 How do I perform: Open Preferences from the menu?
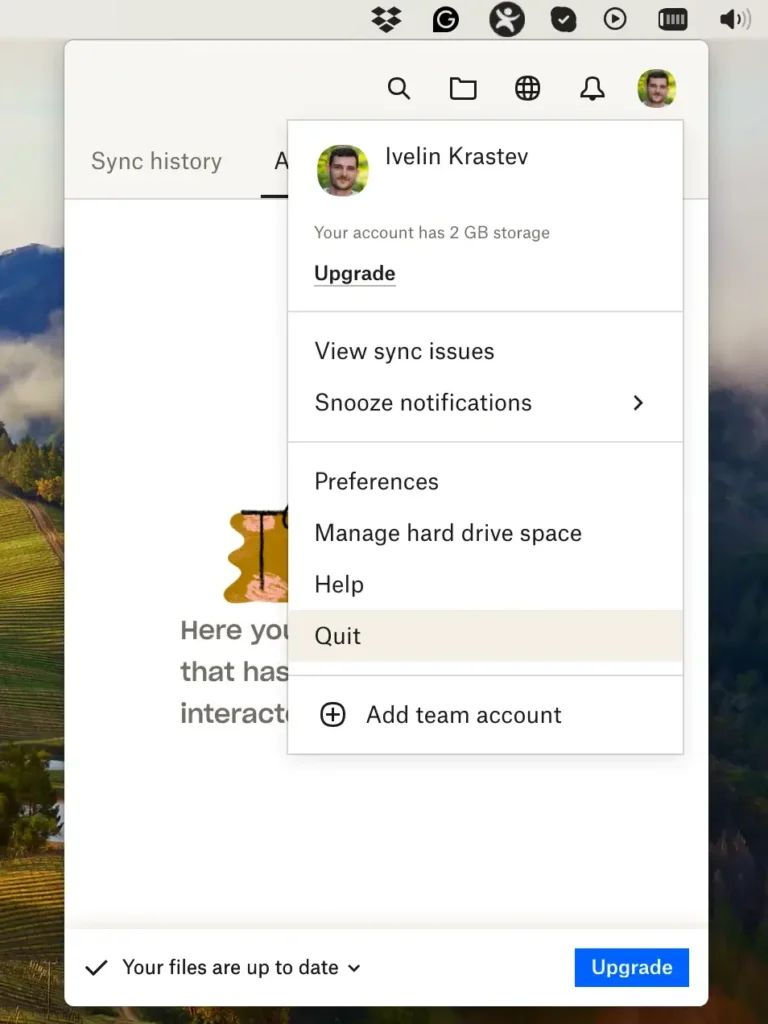(x=376, y=481)
